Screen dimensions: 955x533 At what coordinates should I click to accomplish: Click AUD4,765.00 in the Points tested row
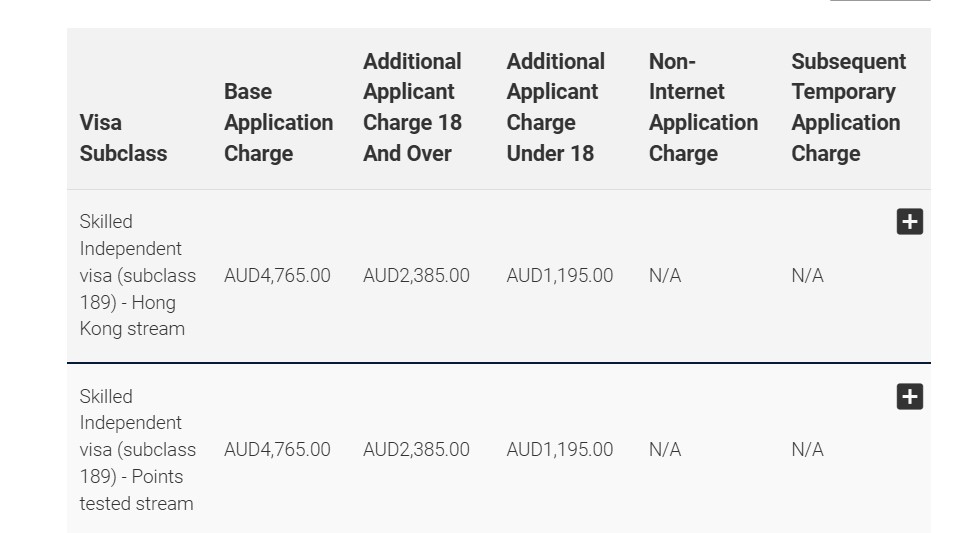pos(277,450)
